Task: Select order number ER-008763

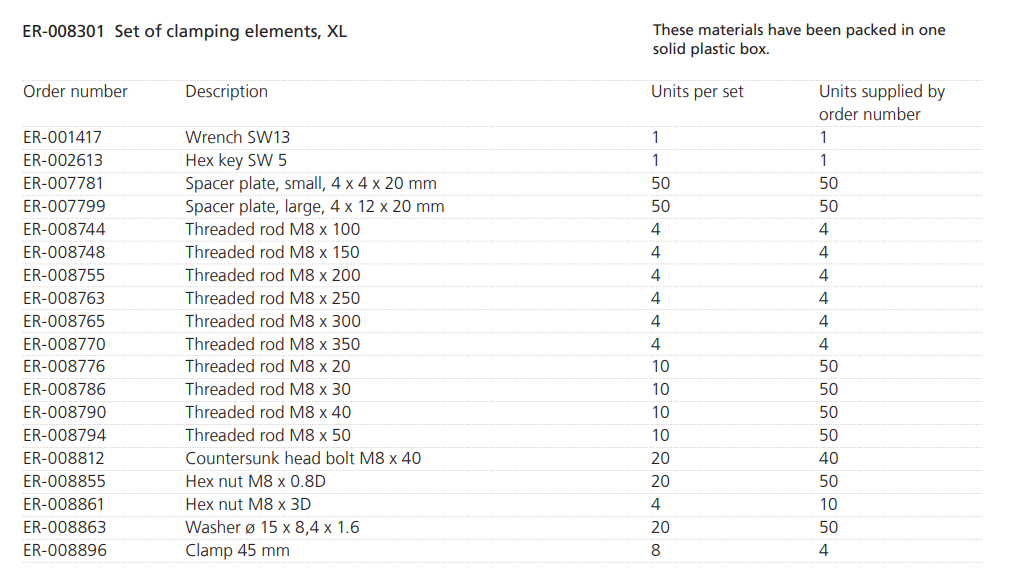Action: tap(63, 298)
